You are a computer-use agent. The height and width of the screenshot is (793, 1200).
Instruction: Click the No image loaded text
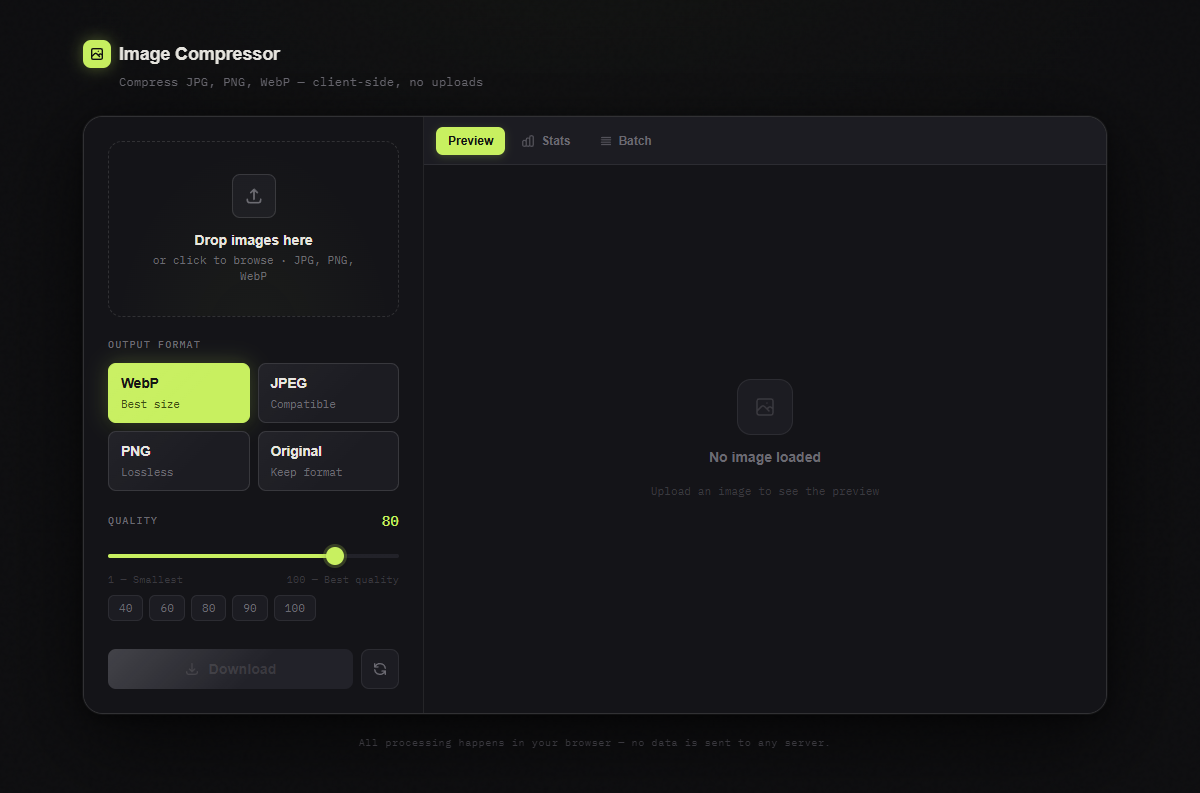click(765, 457)
